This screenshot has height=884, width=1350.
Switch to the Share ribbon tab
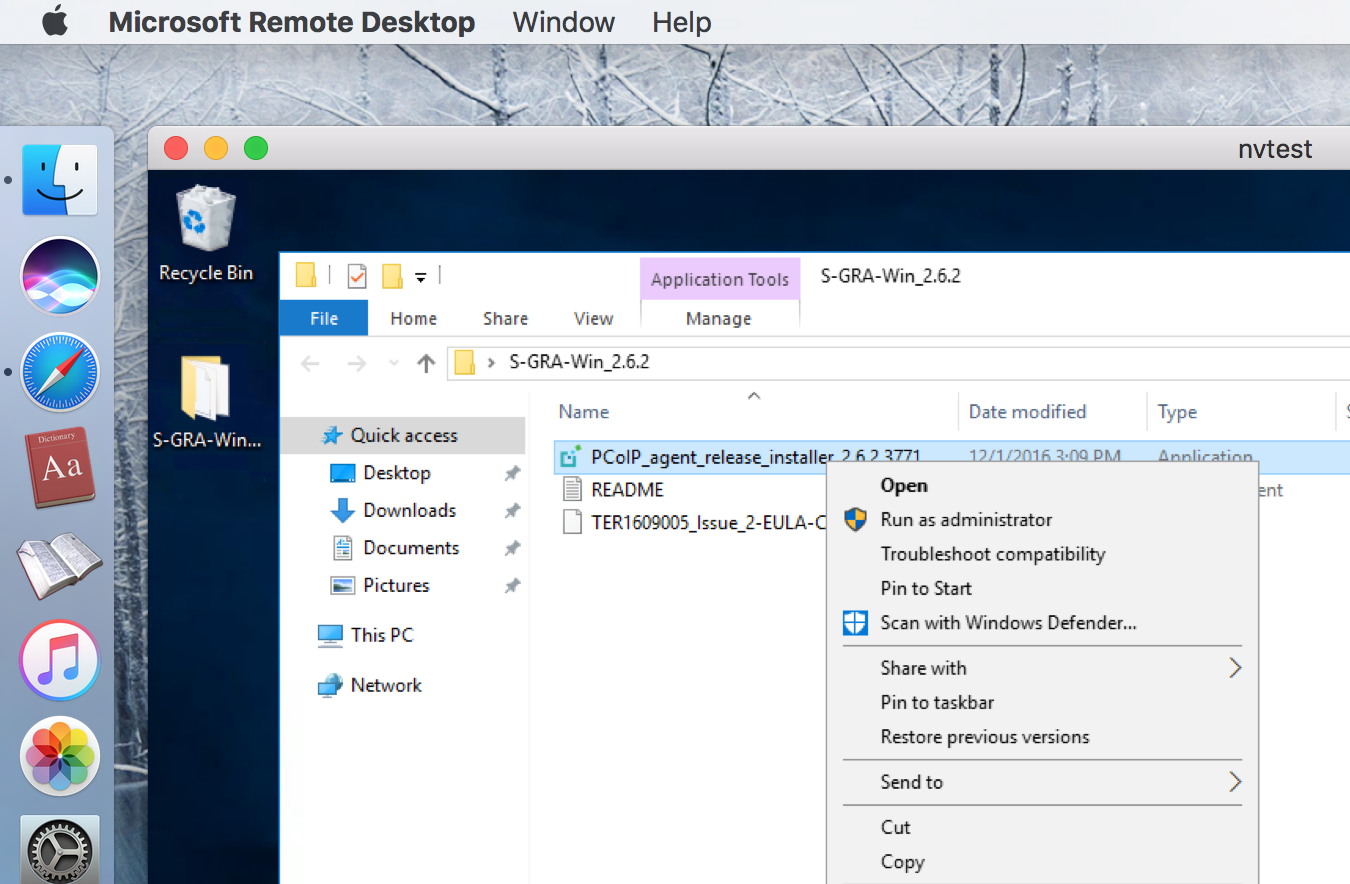click(505, 318)
